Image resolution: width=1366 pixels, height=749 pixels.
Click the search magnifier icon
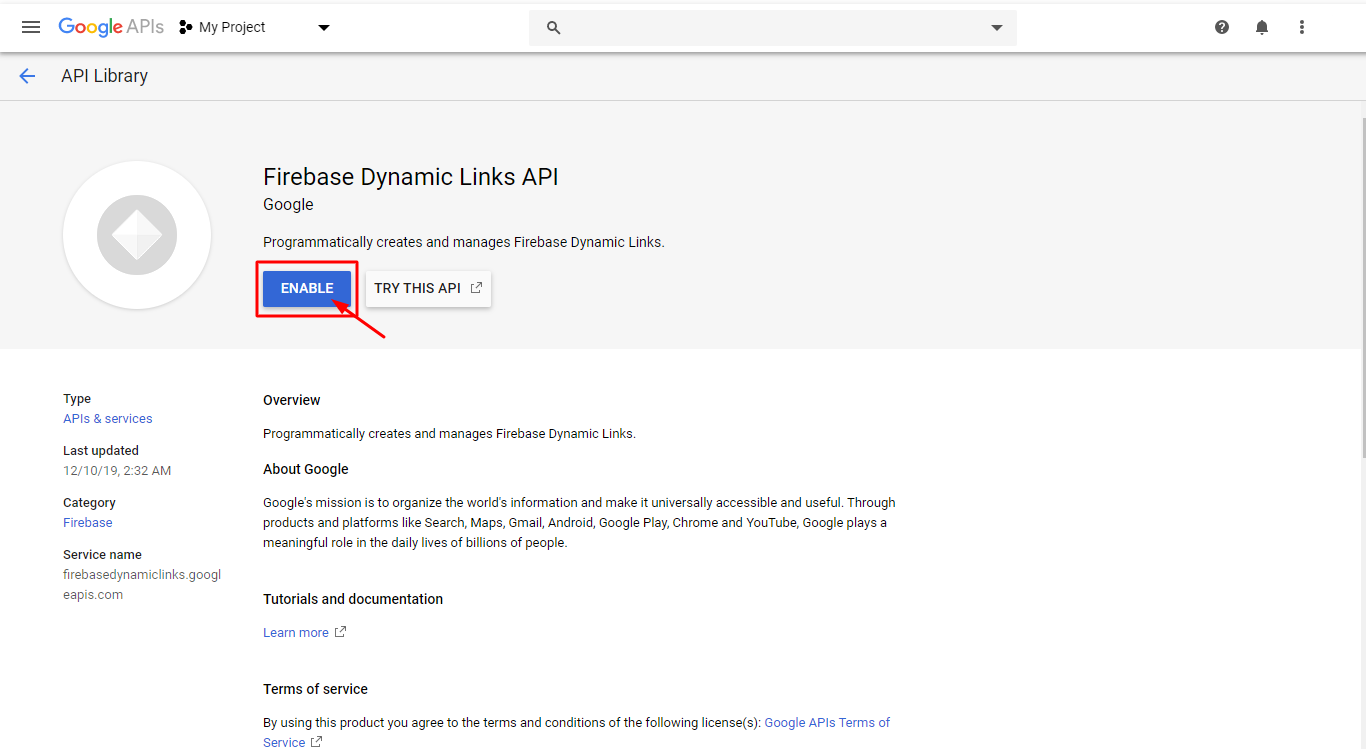(x=554, y=28)
